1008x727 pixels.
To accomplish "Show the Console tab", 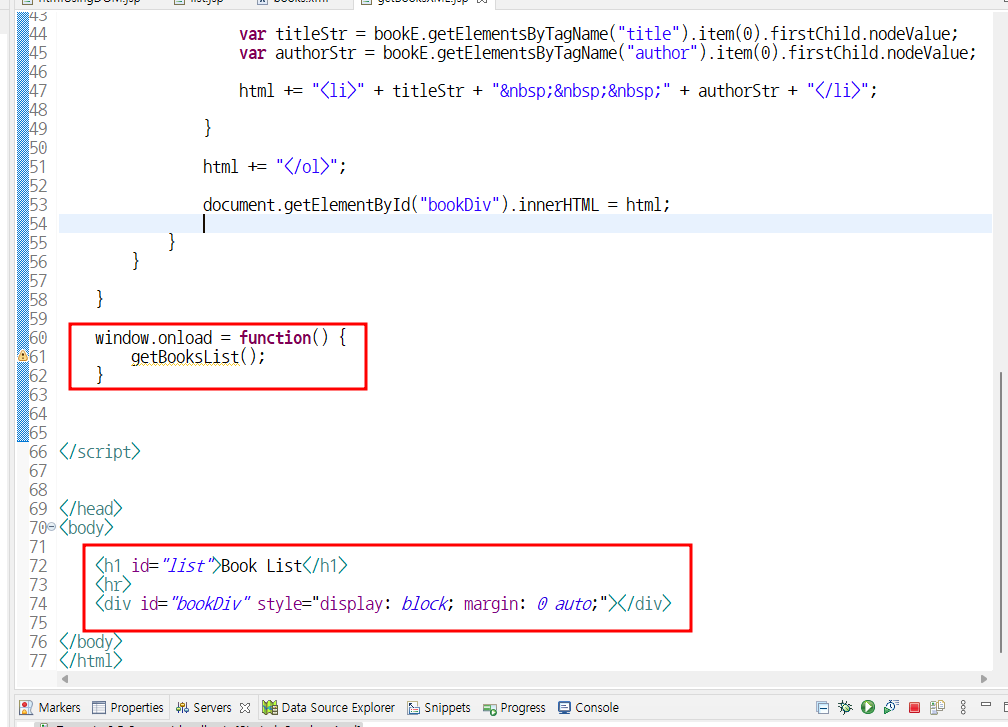I will click(588, 708).
